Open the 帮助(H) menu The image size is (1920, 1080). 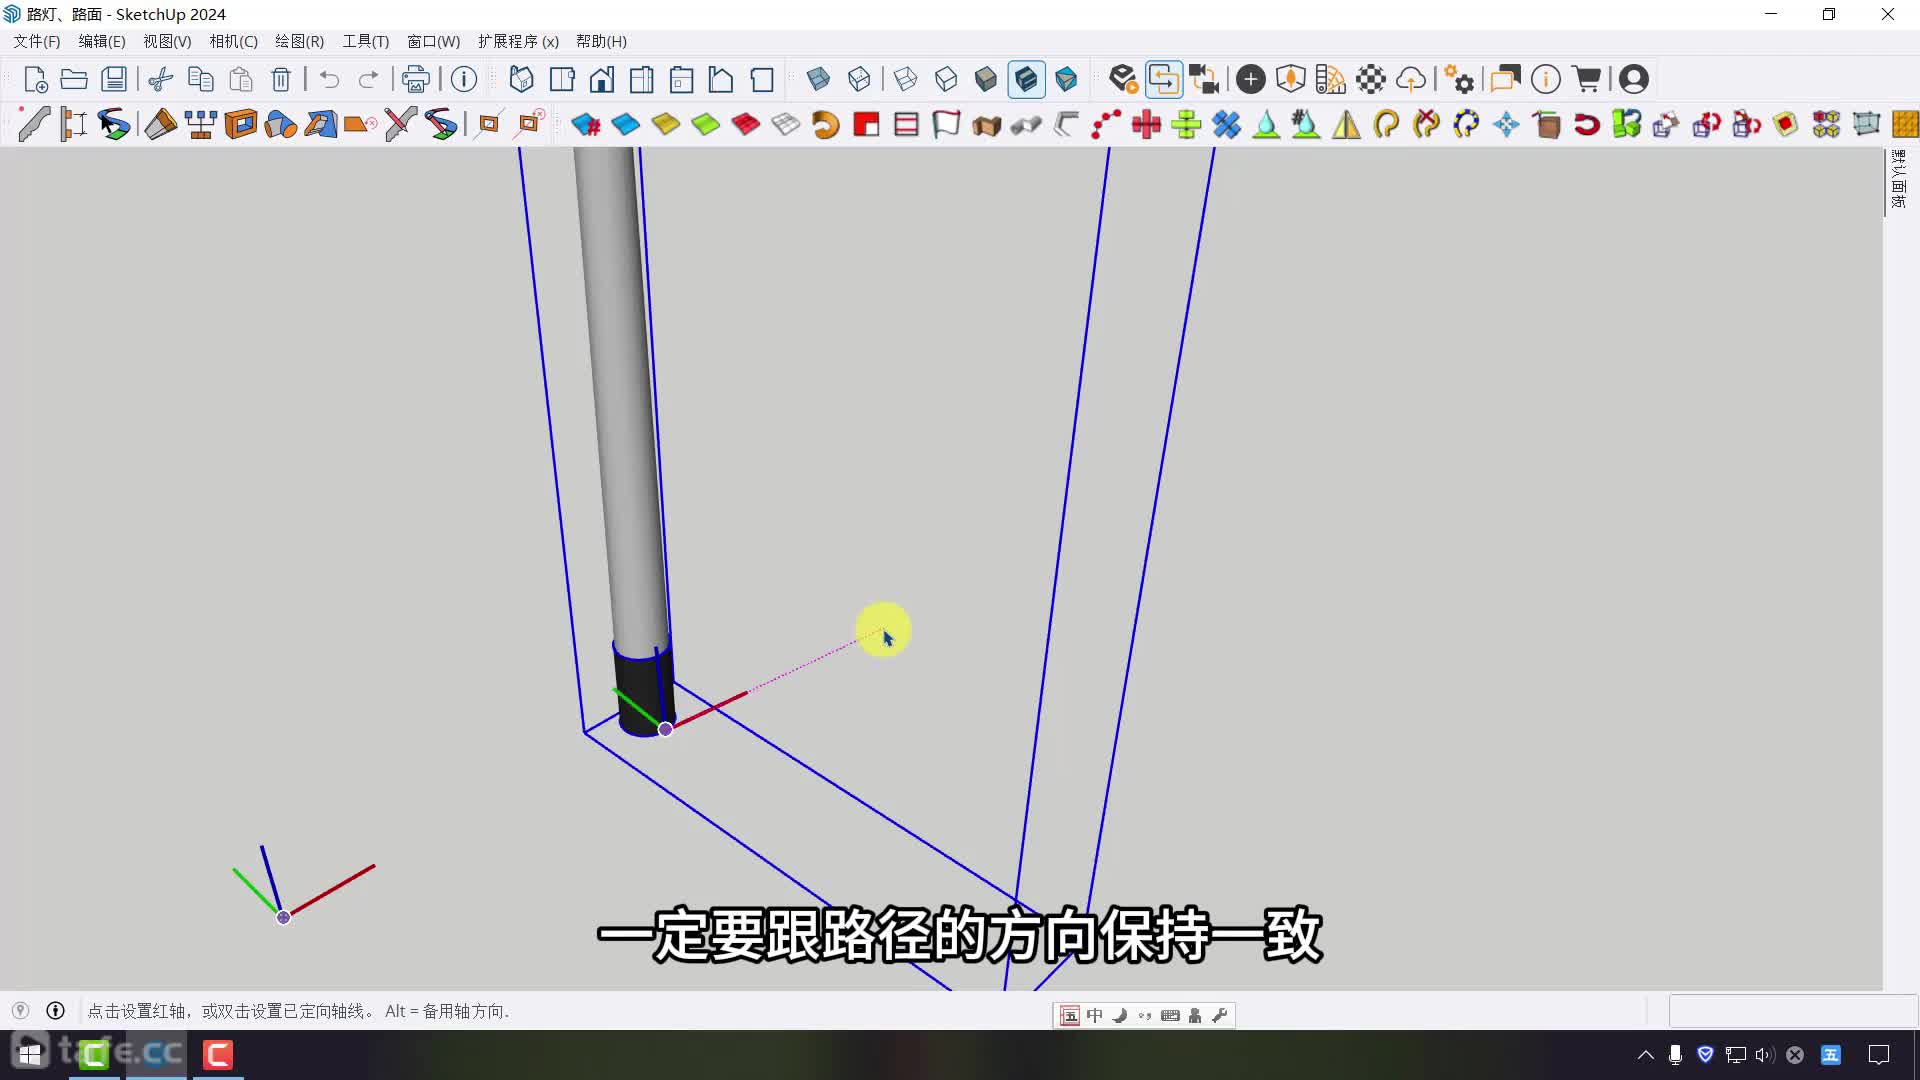coord(601,41)
